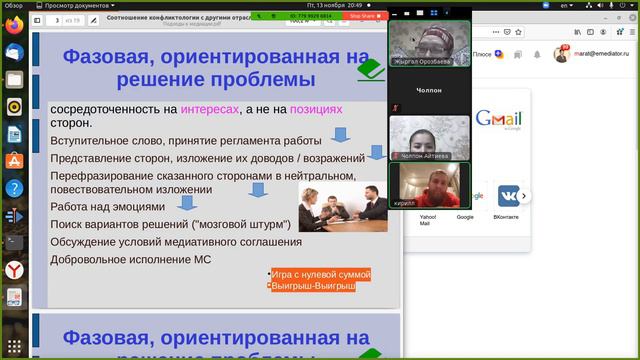Open Yandex collections bookmark icon
The image size is (640, 360).
point(518,55)
